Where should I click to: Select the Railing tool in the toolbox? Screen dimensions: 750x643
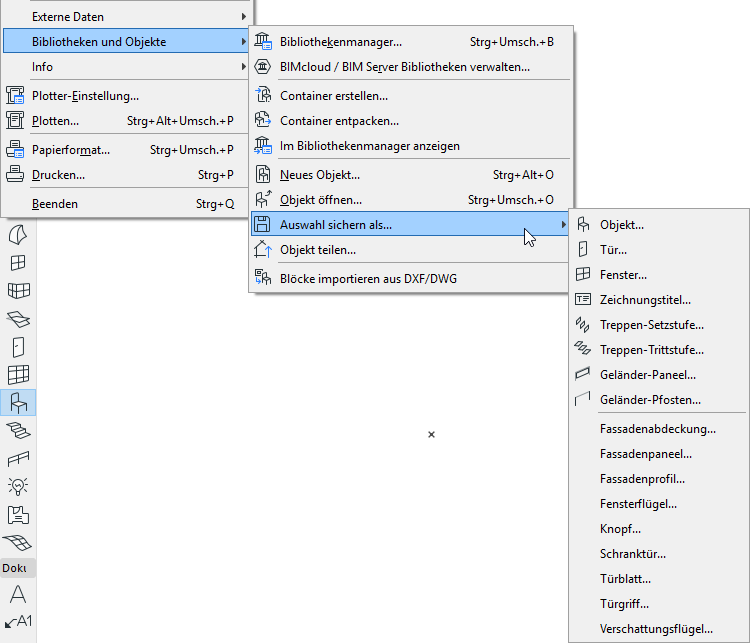click(19, 458)
